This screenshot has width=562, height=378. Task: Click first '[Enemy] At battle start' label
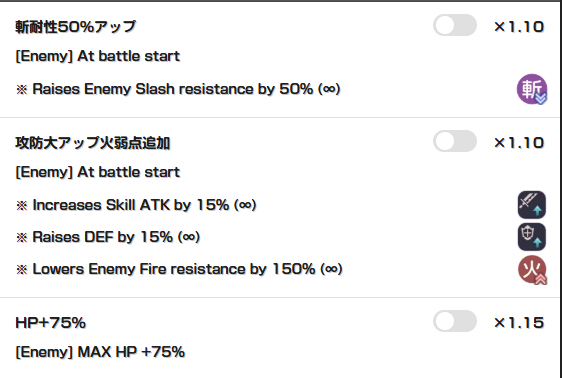(x=97, y=56)
